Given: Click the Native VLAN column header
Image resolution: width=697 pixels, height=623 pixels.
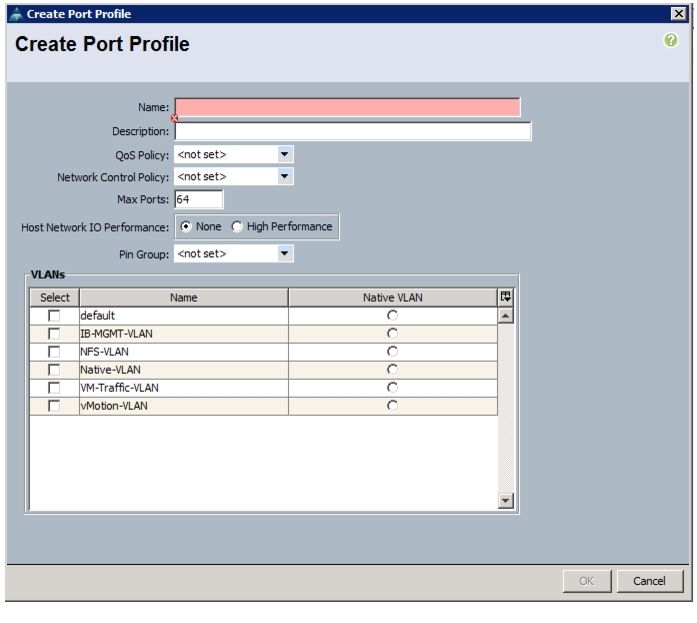Looking at the screenshot, I should point(392,297).
